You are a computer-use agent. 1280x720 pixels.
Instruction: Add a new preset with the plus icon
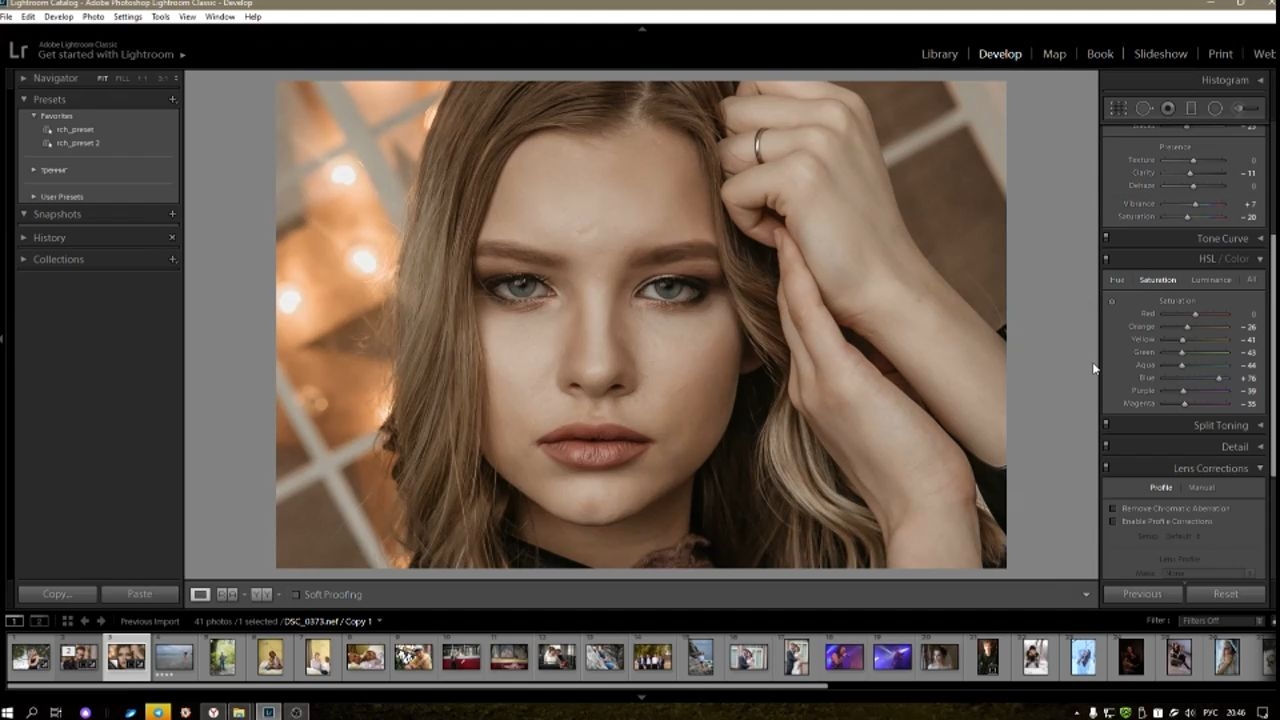pyautogui.click(x=173, y=99)
